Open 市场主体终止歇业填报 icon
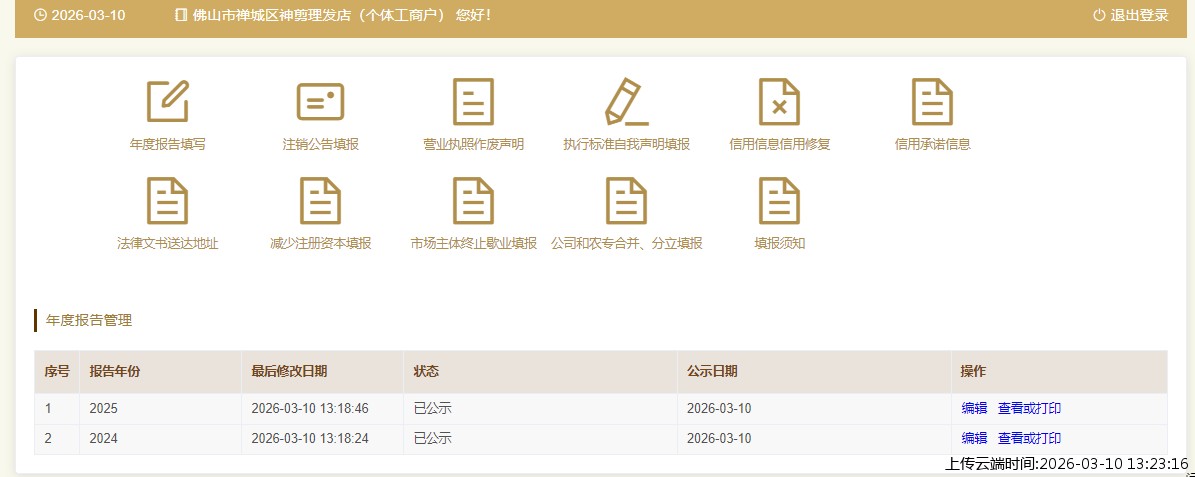The width and height of the screenshot is (1195, 477). pos(473,201)
